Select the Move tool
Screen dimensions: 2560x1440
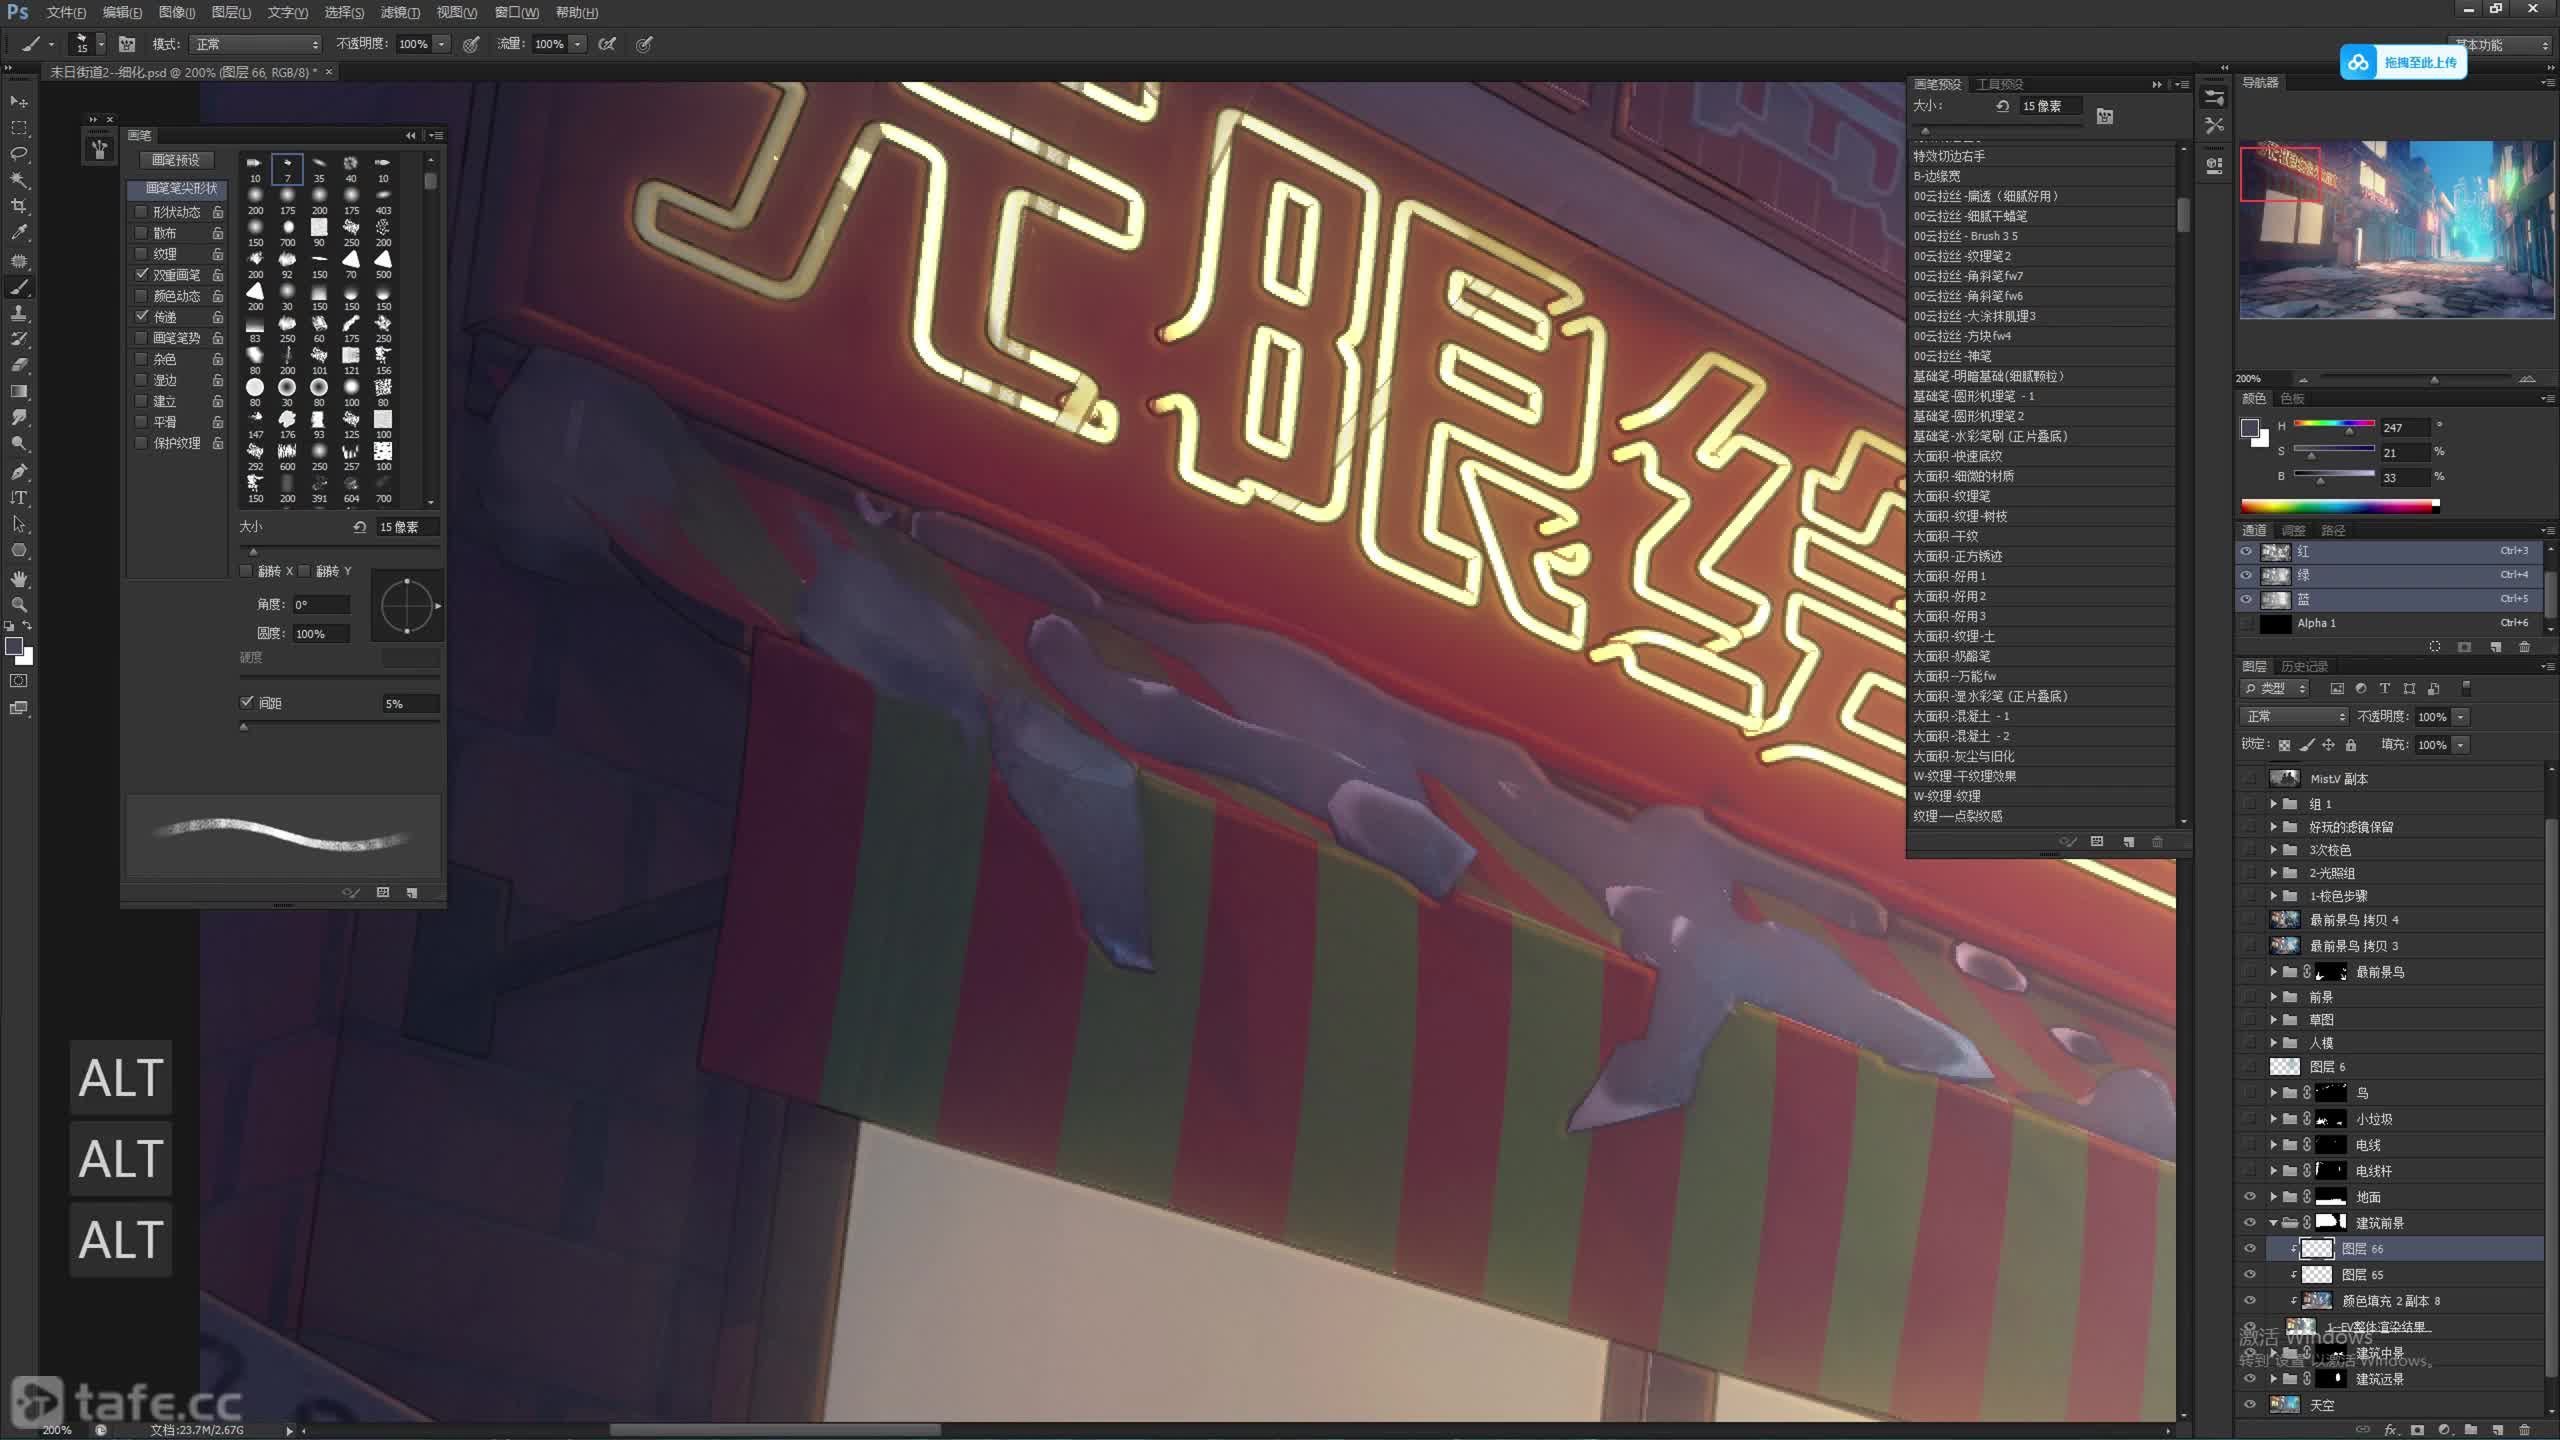pyautogui.click(x=19, y=101)
